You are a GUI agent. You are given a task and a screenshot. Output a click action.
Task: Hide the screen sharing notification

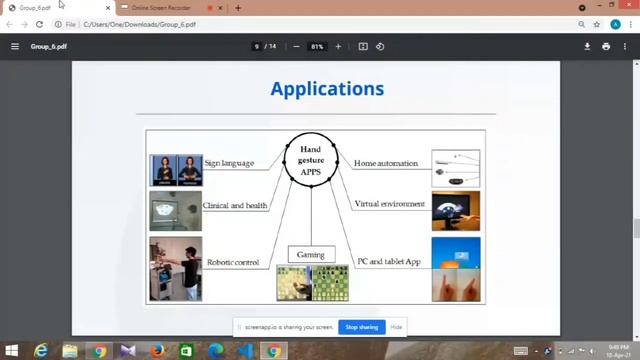pyautogui.click(x=396, y=327)
